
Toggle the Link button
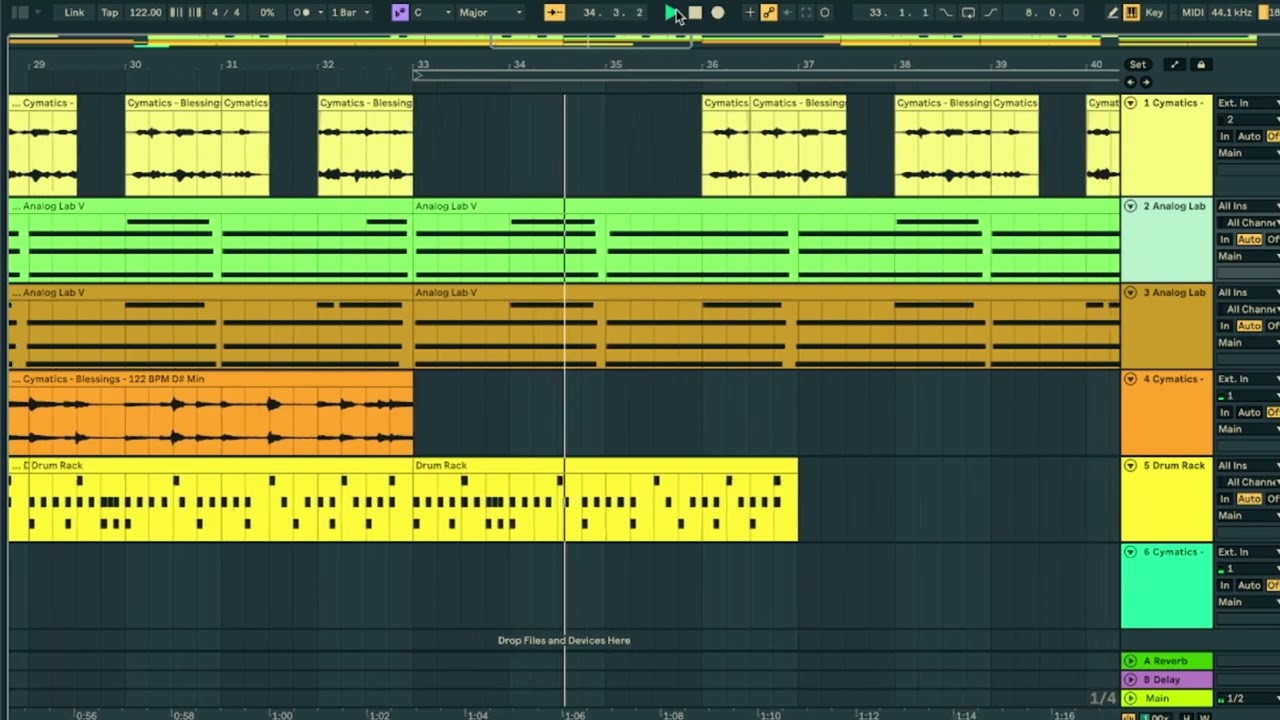[74, 13]
